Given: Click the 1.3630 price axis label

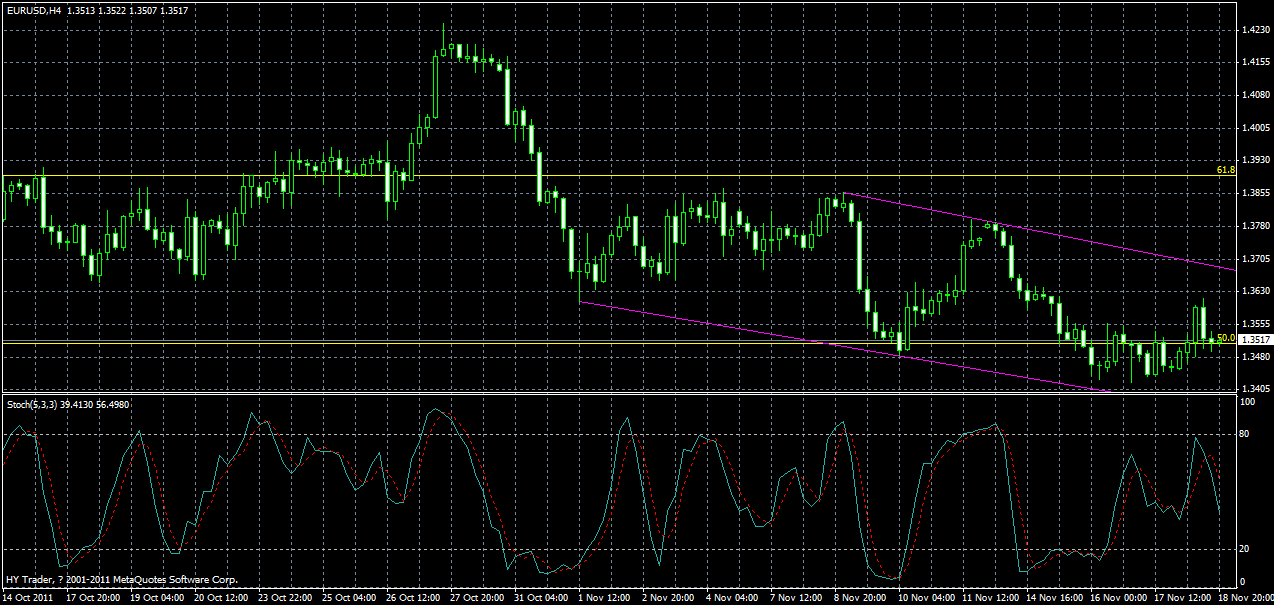Looking at the screenshot, I should click(x=1257, y=292).
